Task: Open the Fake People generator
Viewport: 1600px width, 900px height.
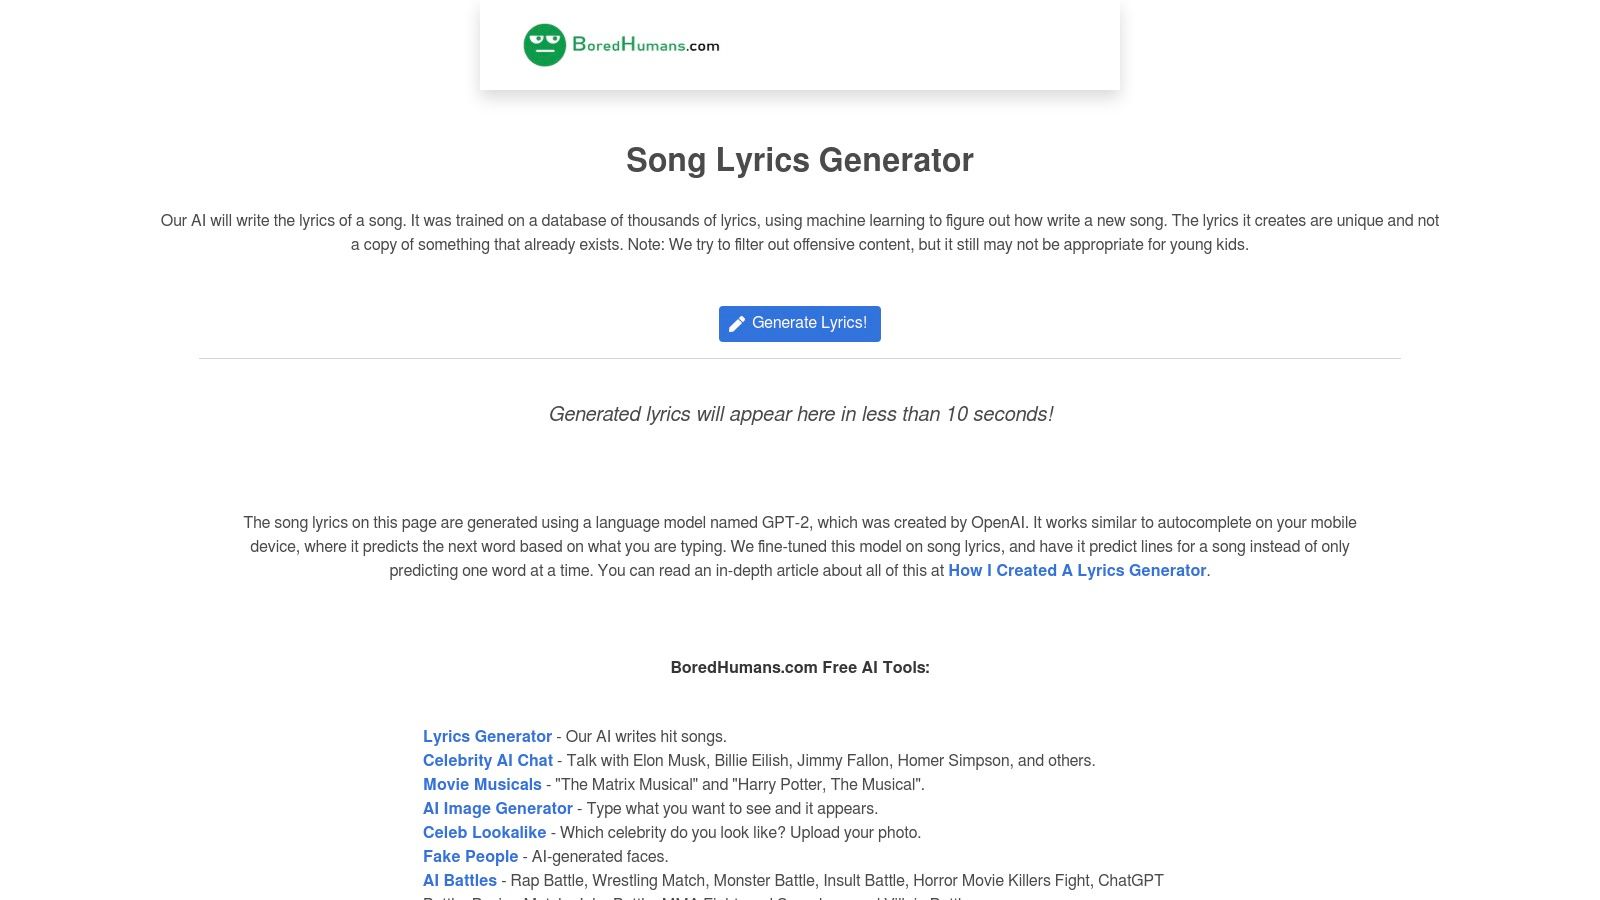Action: point(470,856)
